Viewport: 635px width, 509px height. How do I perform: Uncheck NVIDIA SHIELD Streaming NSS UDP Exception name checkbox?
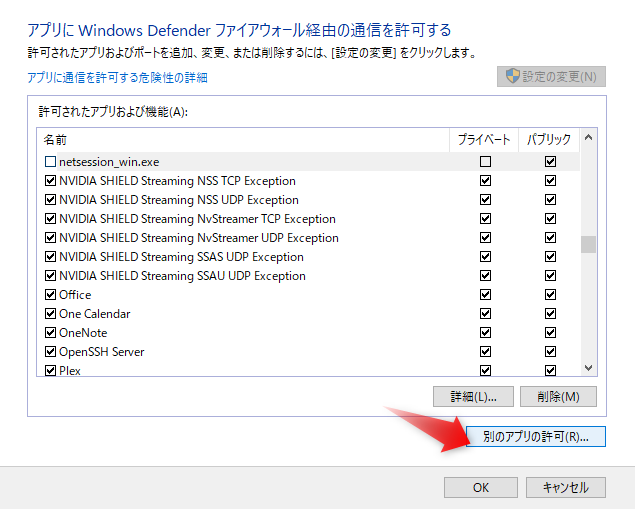coord(50,200)
